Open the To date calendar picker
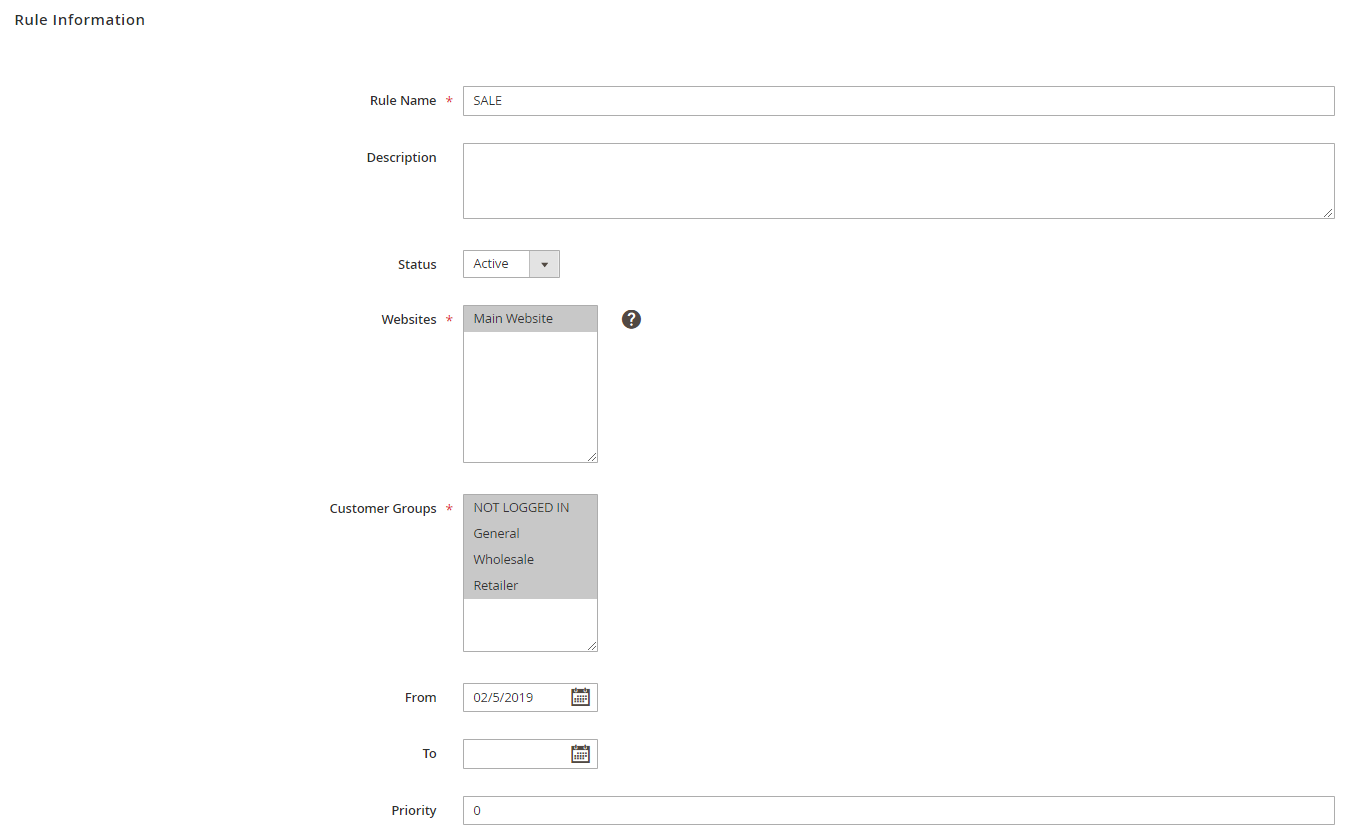Image resolution: width=1352 pixels, height=838 pixels. (580, 754)
